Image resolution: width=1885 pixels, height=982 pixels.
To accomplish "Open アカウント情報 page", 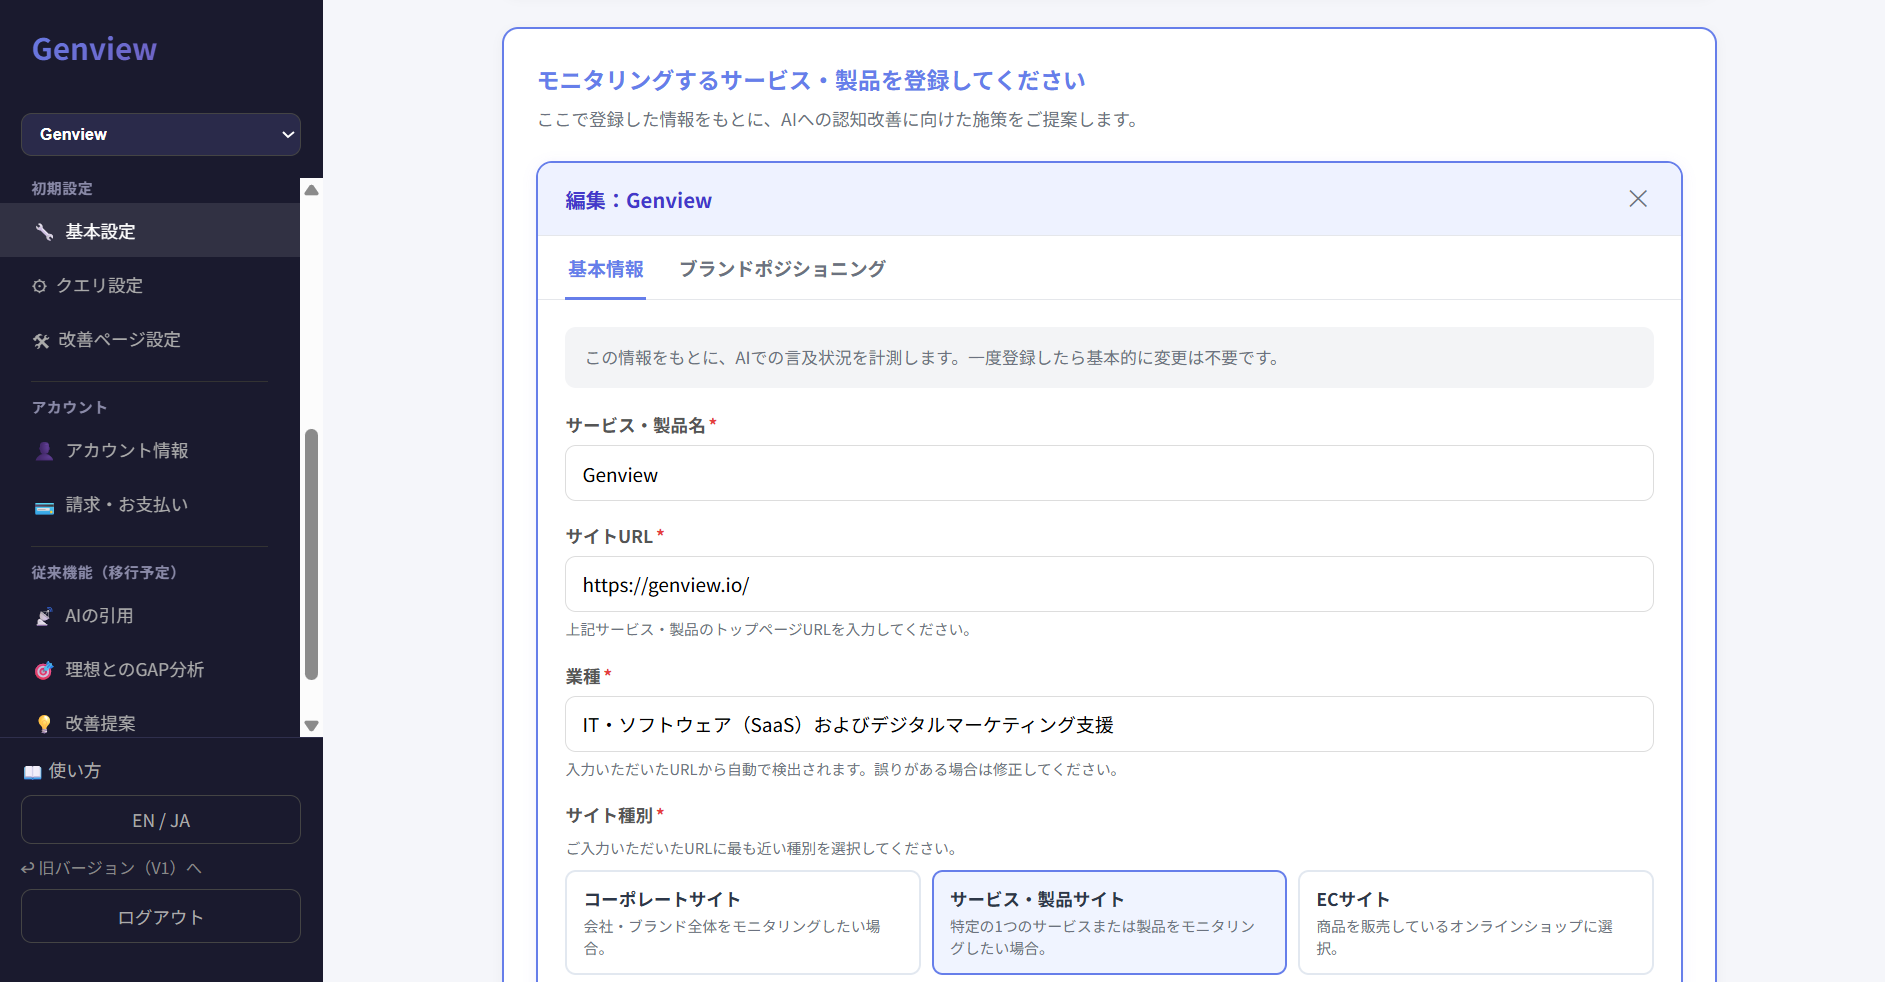I will (x=150, y=450).
